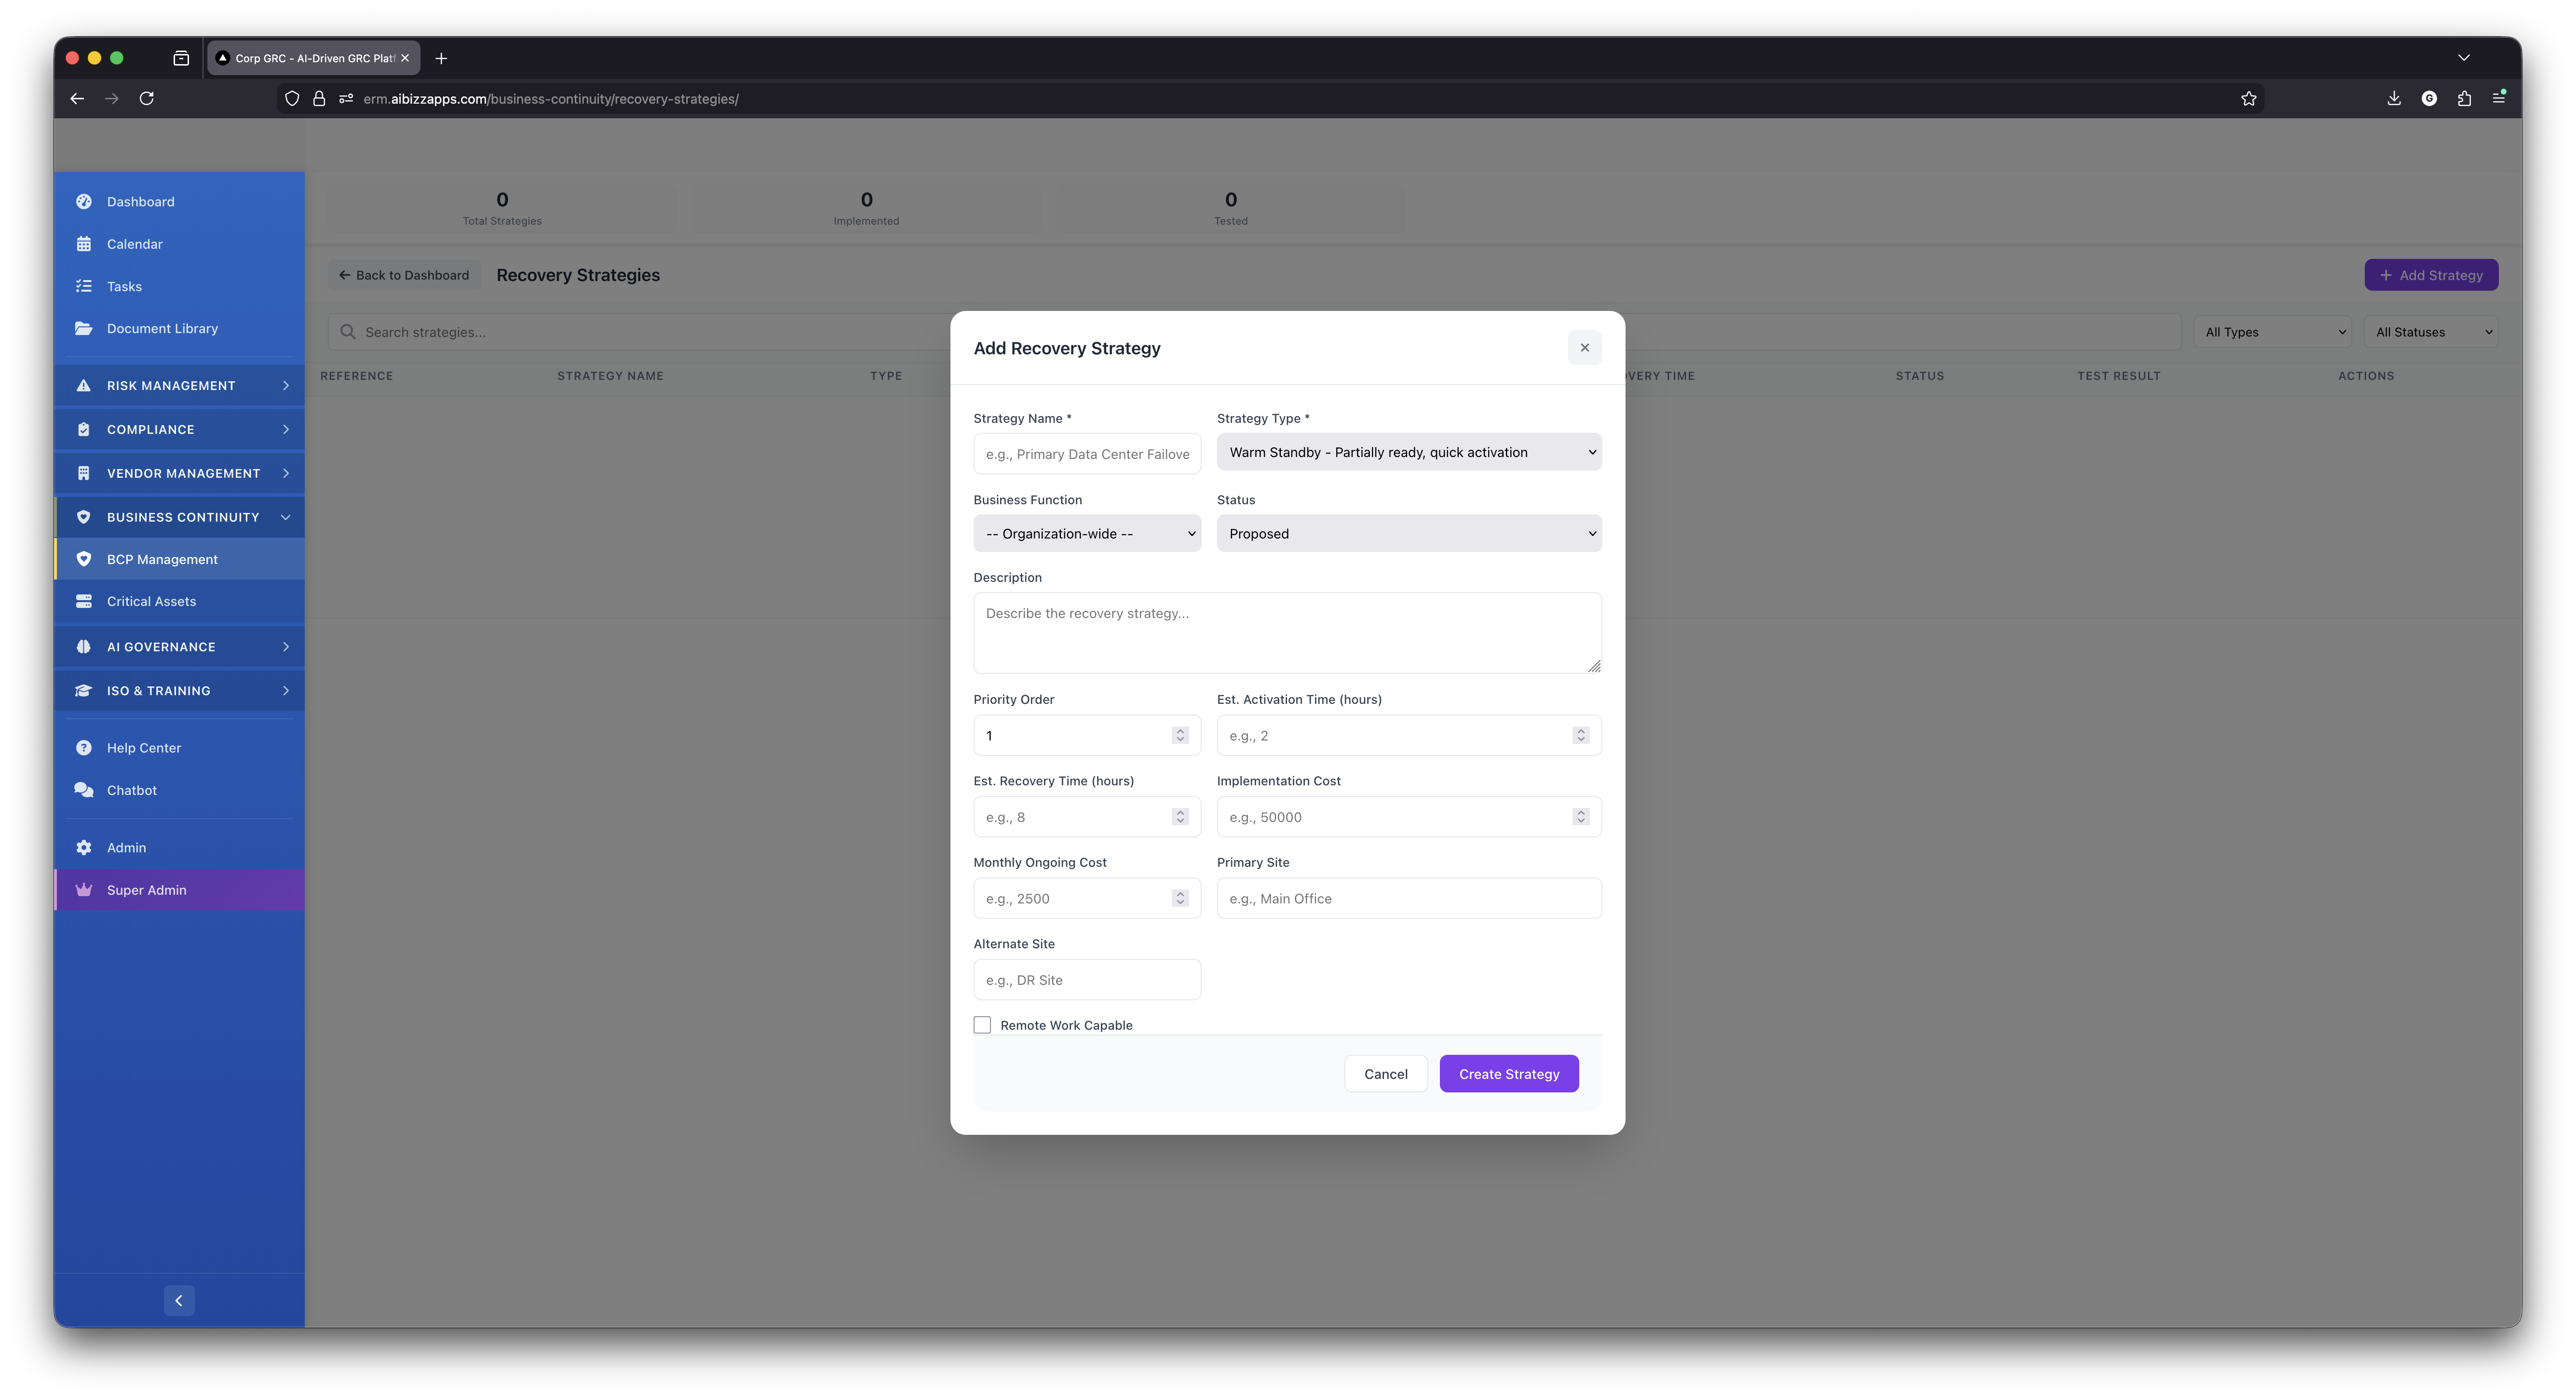This screenshot has height=1399, width=2576.
Task: Click the Dashboard gauge icon in sidebar
Action: pyautogui.click(x=84, y=202)
